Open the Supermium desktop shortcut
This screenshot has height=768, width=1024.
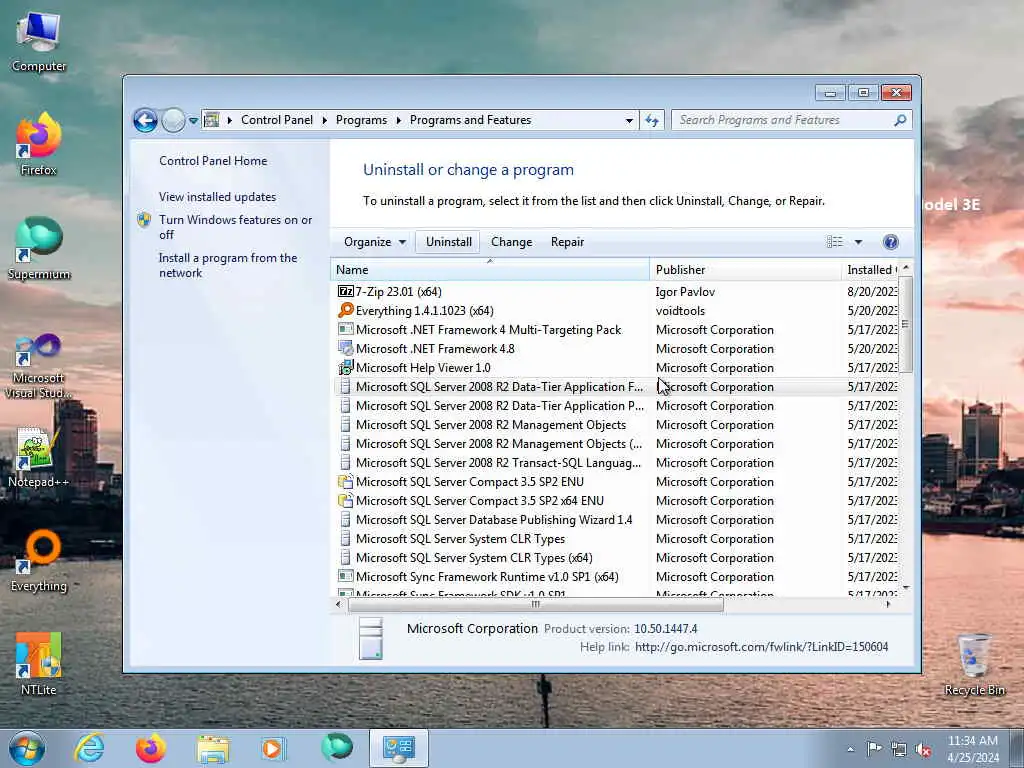39,249
